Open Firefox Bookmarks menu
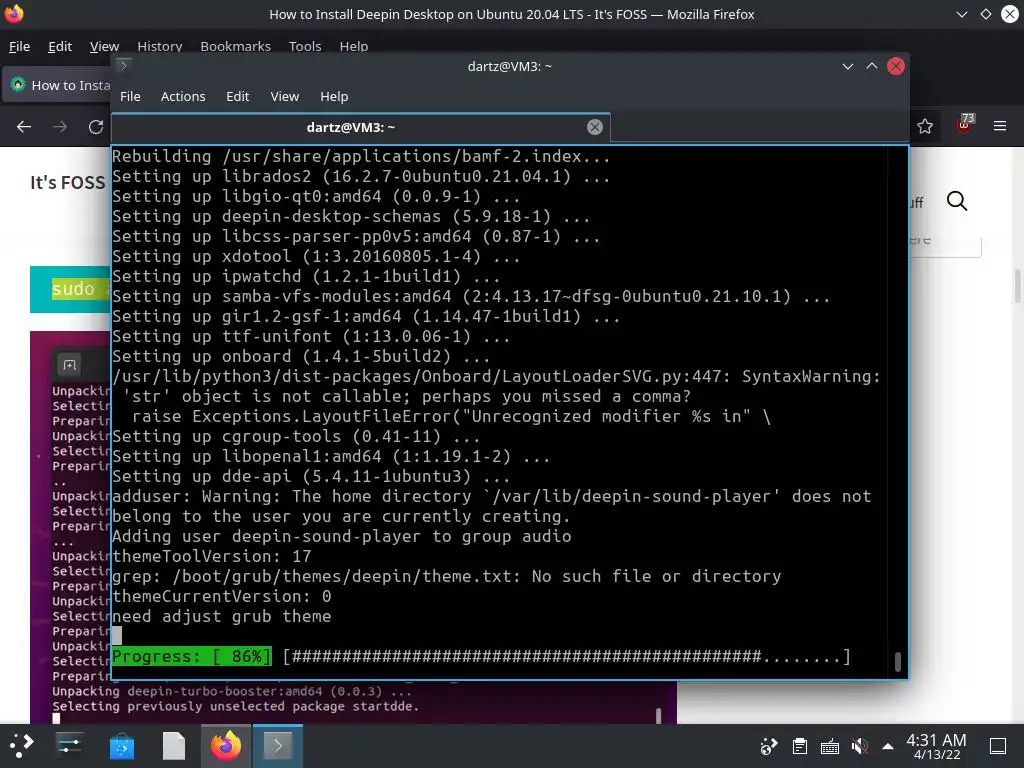The width and height of the screenshot is (1024, 768). coord(235,46)
